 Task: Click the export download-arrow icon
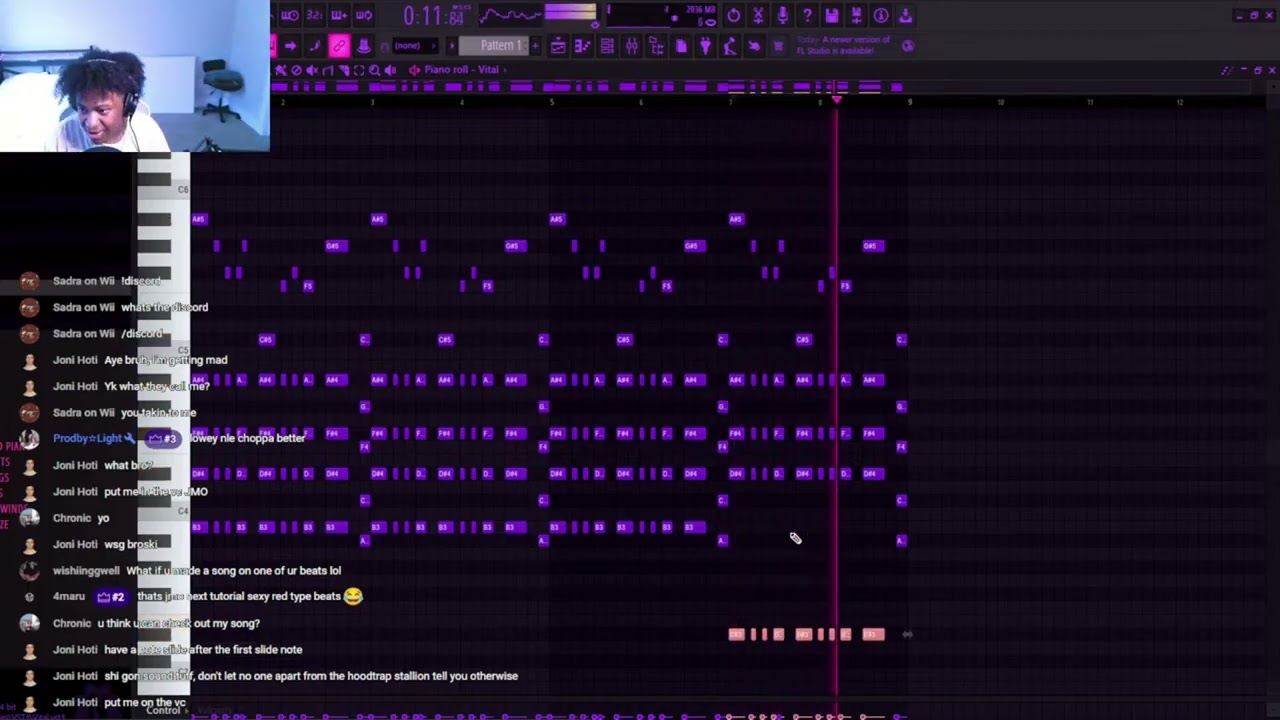pos(905,15)
